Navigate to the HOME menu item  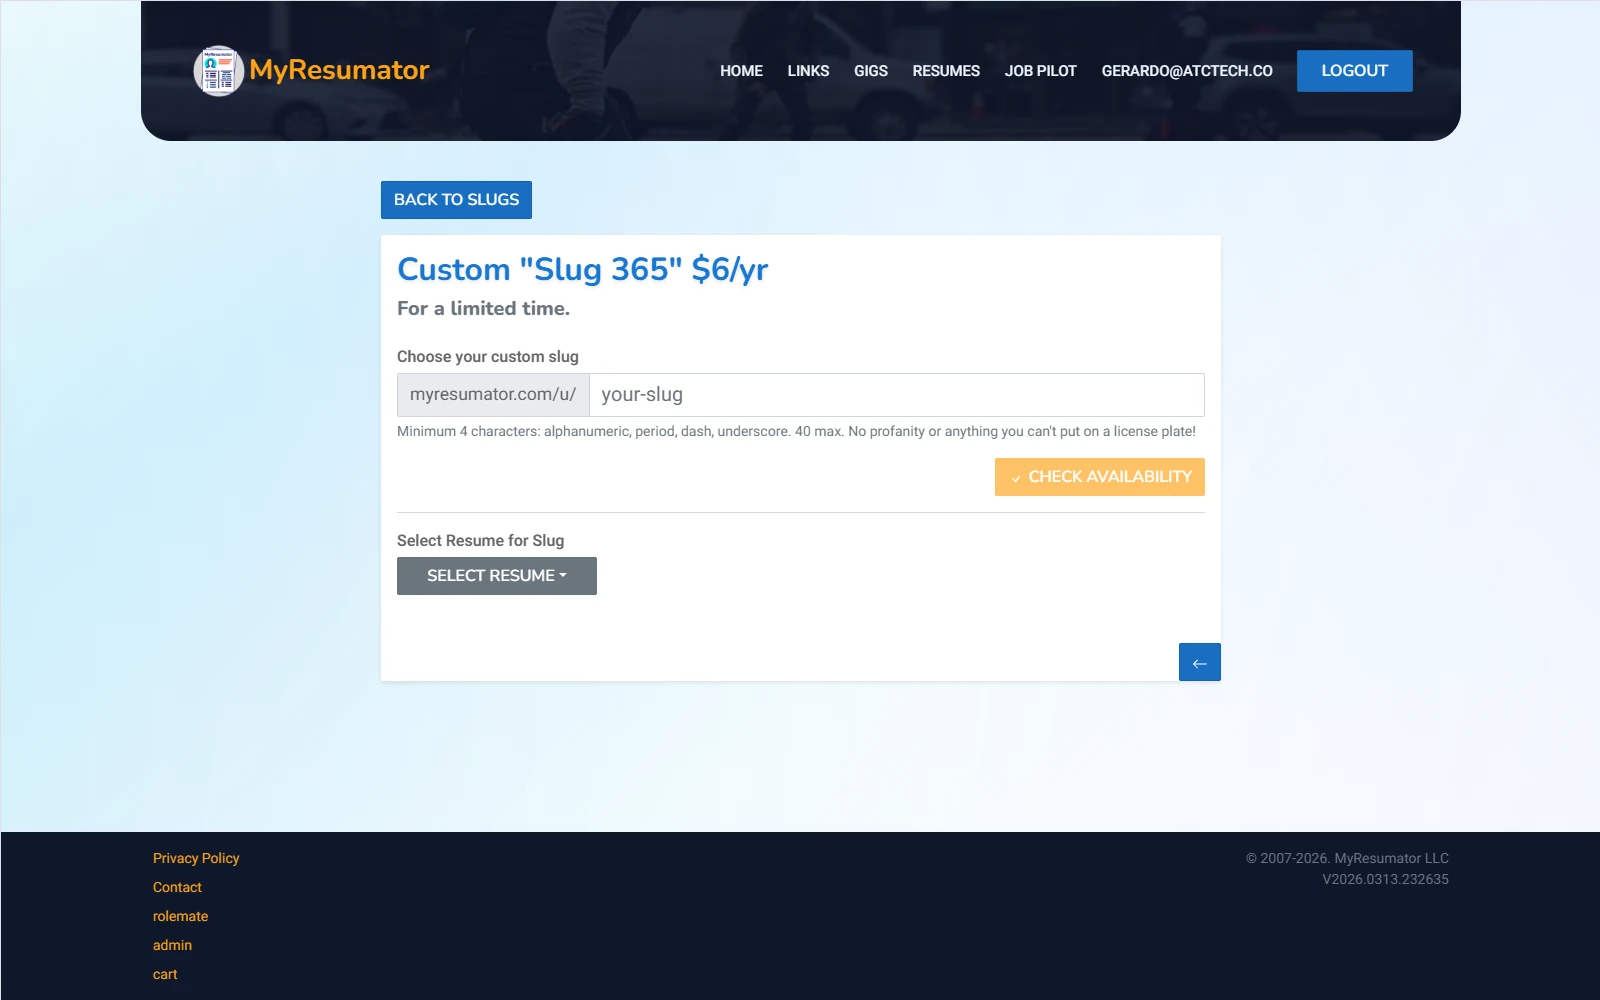tap(740, 70)
